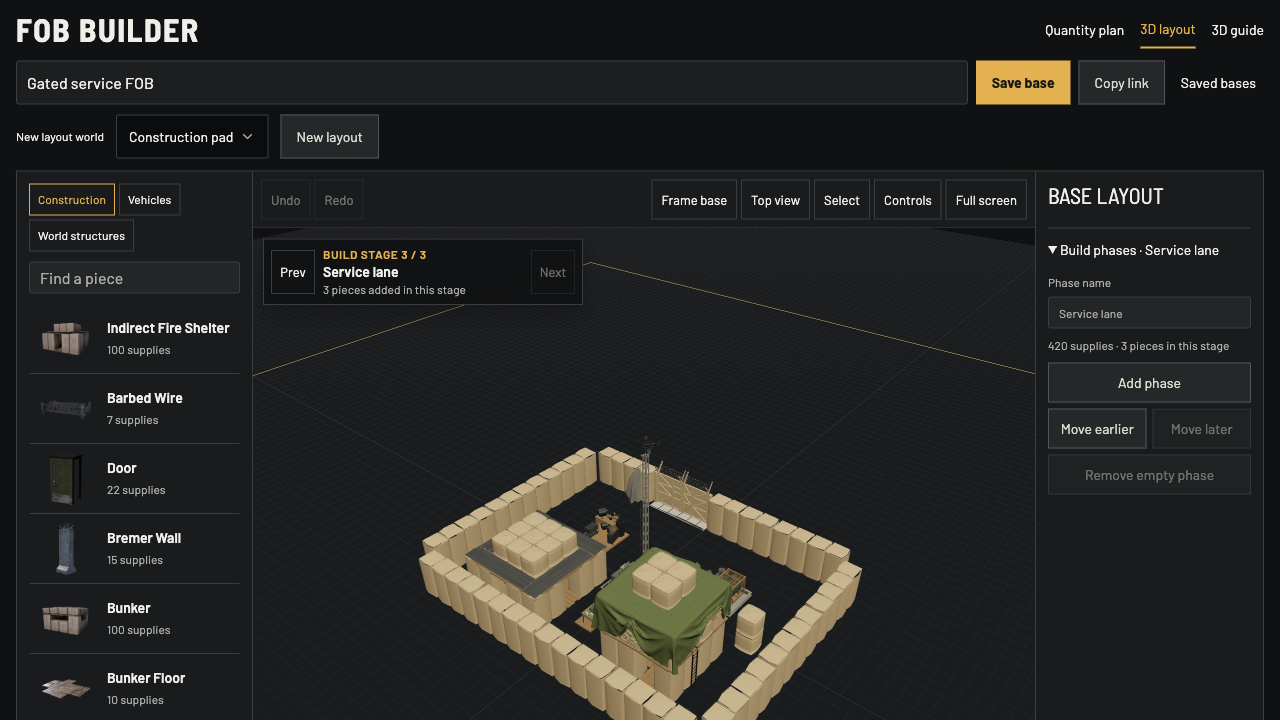The image size is (1280, 720).
Task: Choose the Door piece icon
Action: tap(65, 478)
